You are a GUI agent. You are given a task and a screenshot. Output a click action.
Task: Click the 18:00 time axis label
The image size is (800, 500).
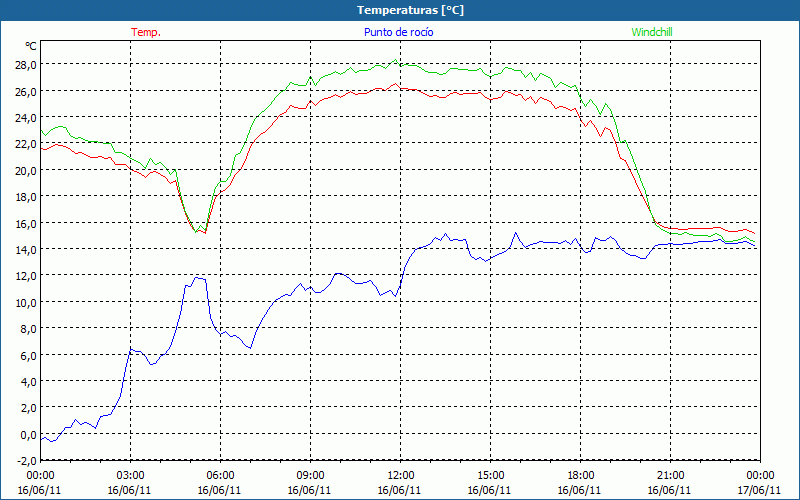click(580, 476)
